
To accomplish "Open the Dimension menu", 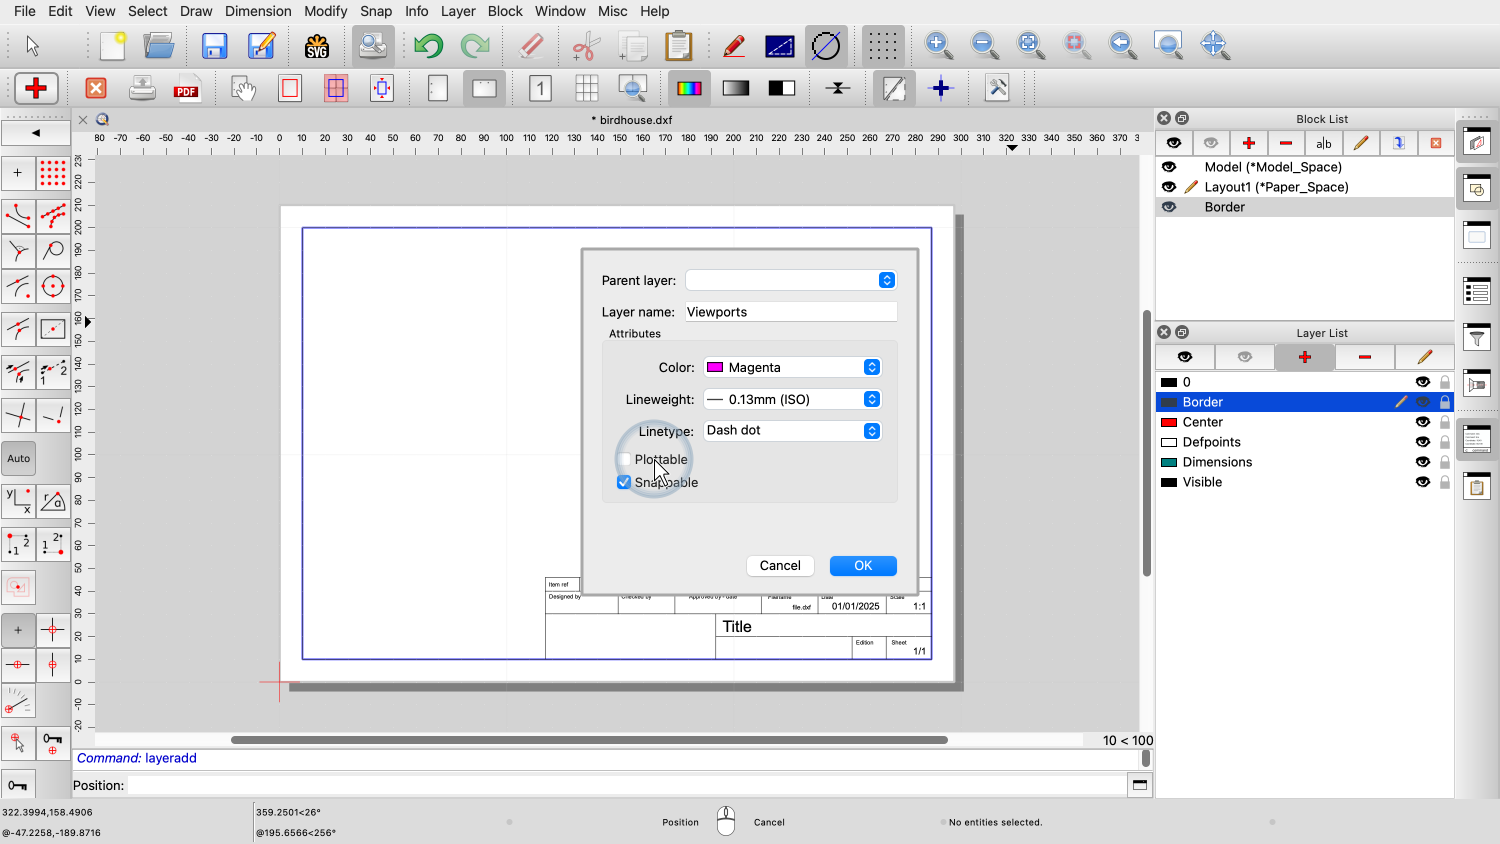I will click(x=258, y=11).
